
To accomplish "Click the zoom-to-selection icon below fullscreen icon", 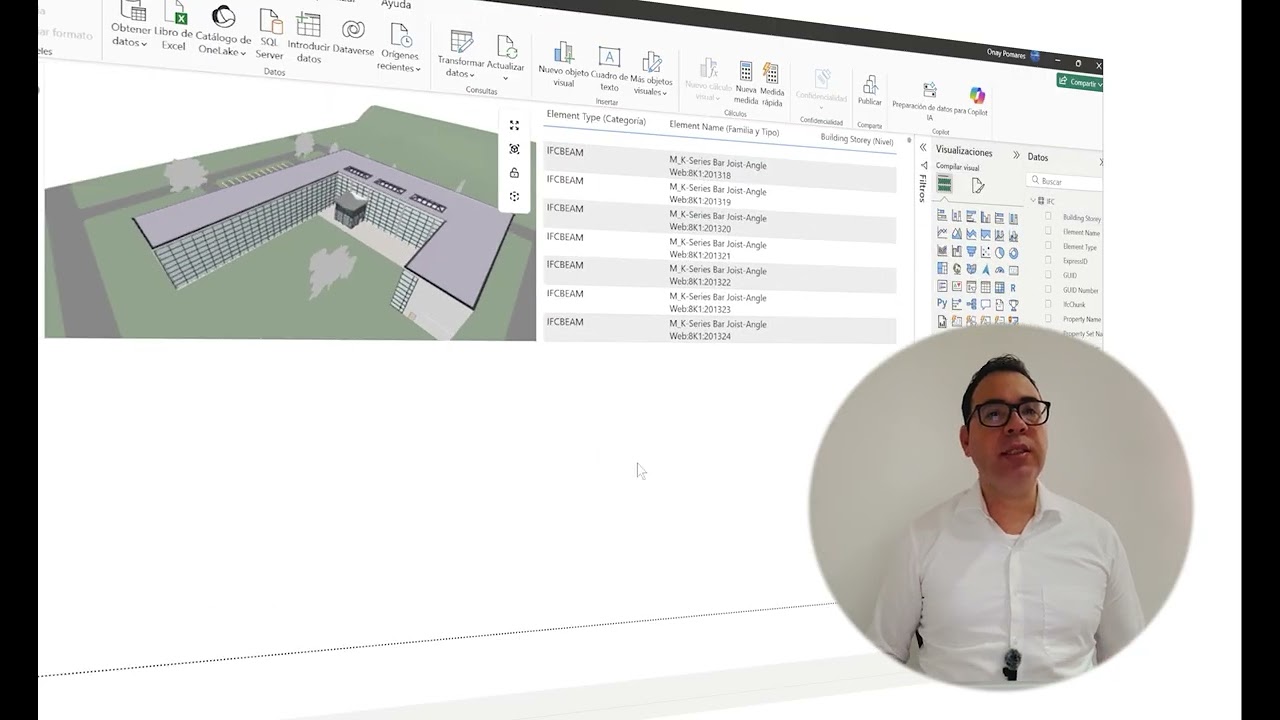I will (x=514, y=149).
